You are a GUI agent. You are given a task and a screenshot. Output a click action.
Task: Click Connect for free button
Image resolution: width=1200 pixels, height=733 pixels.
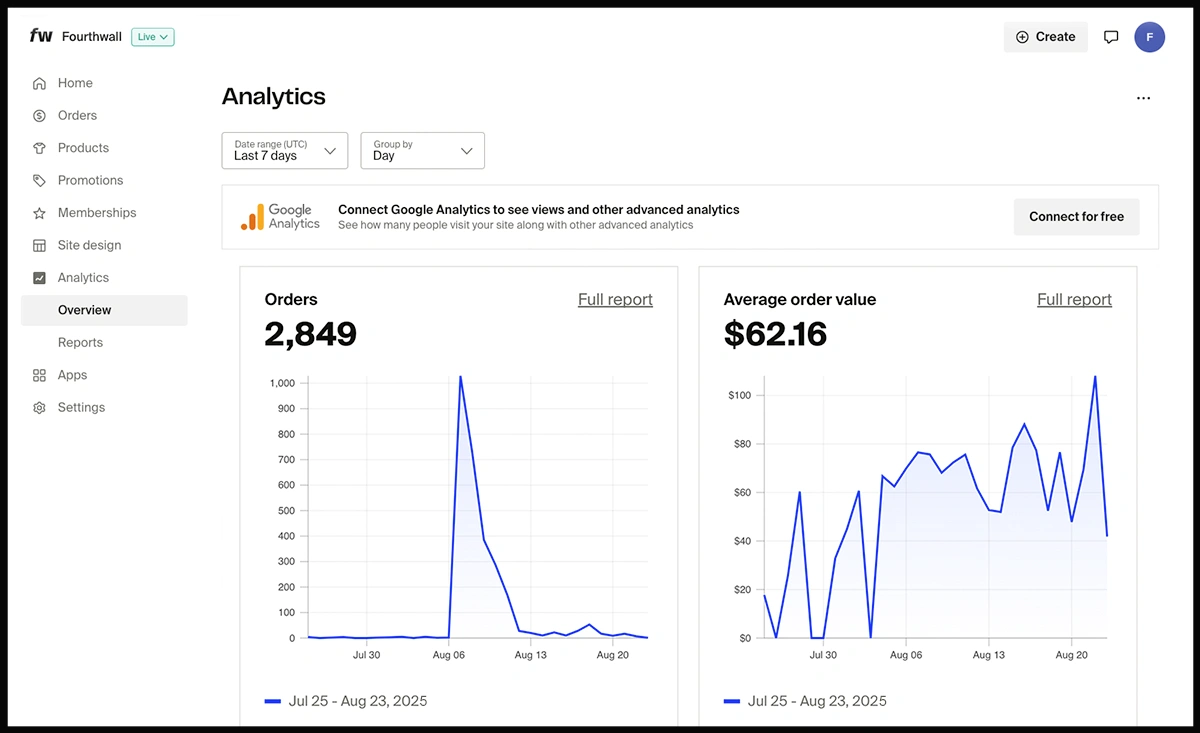pyautogui.click(x=1076, y=217)
